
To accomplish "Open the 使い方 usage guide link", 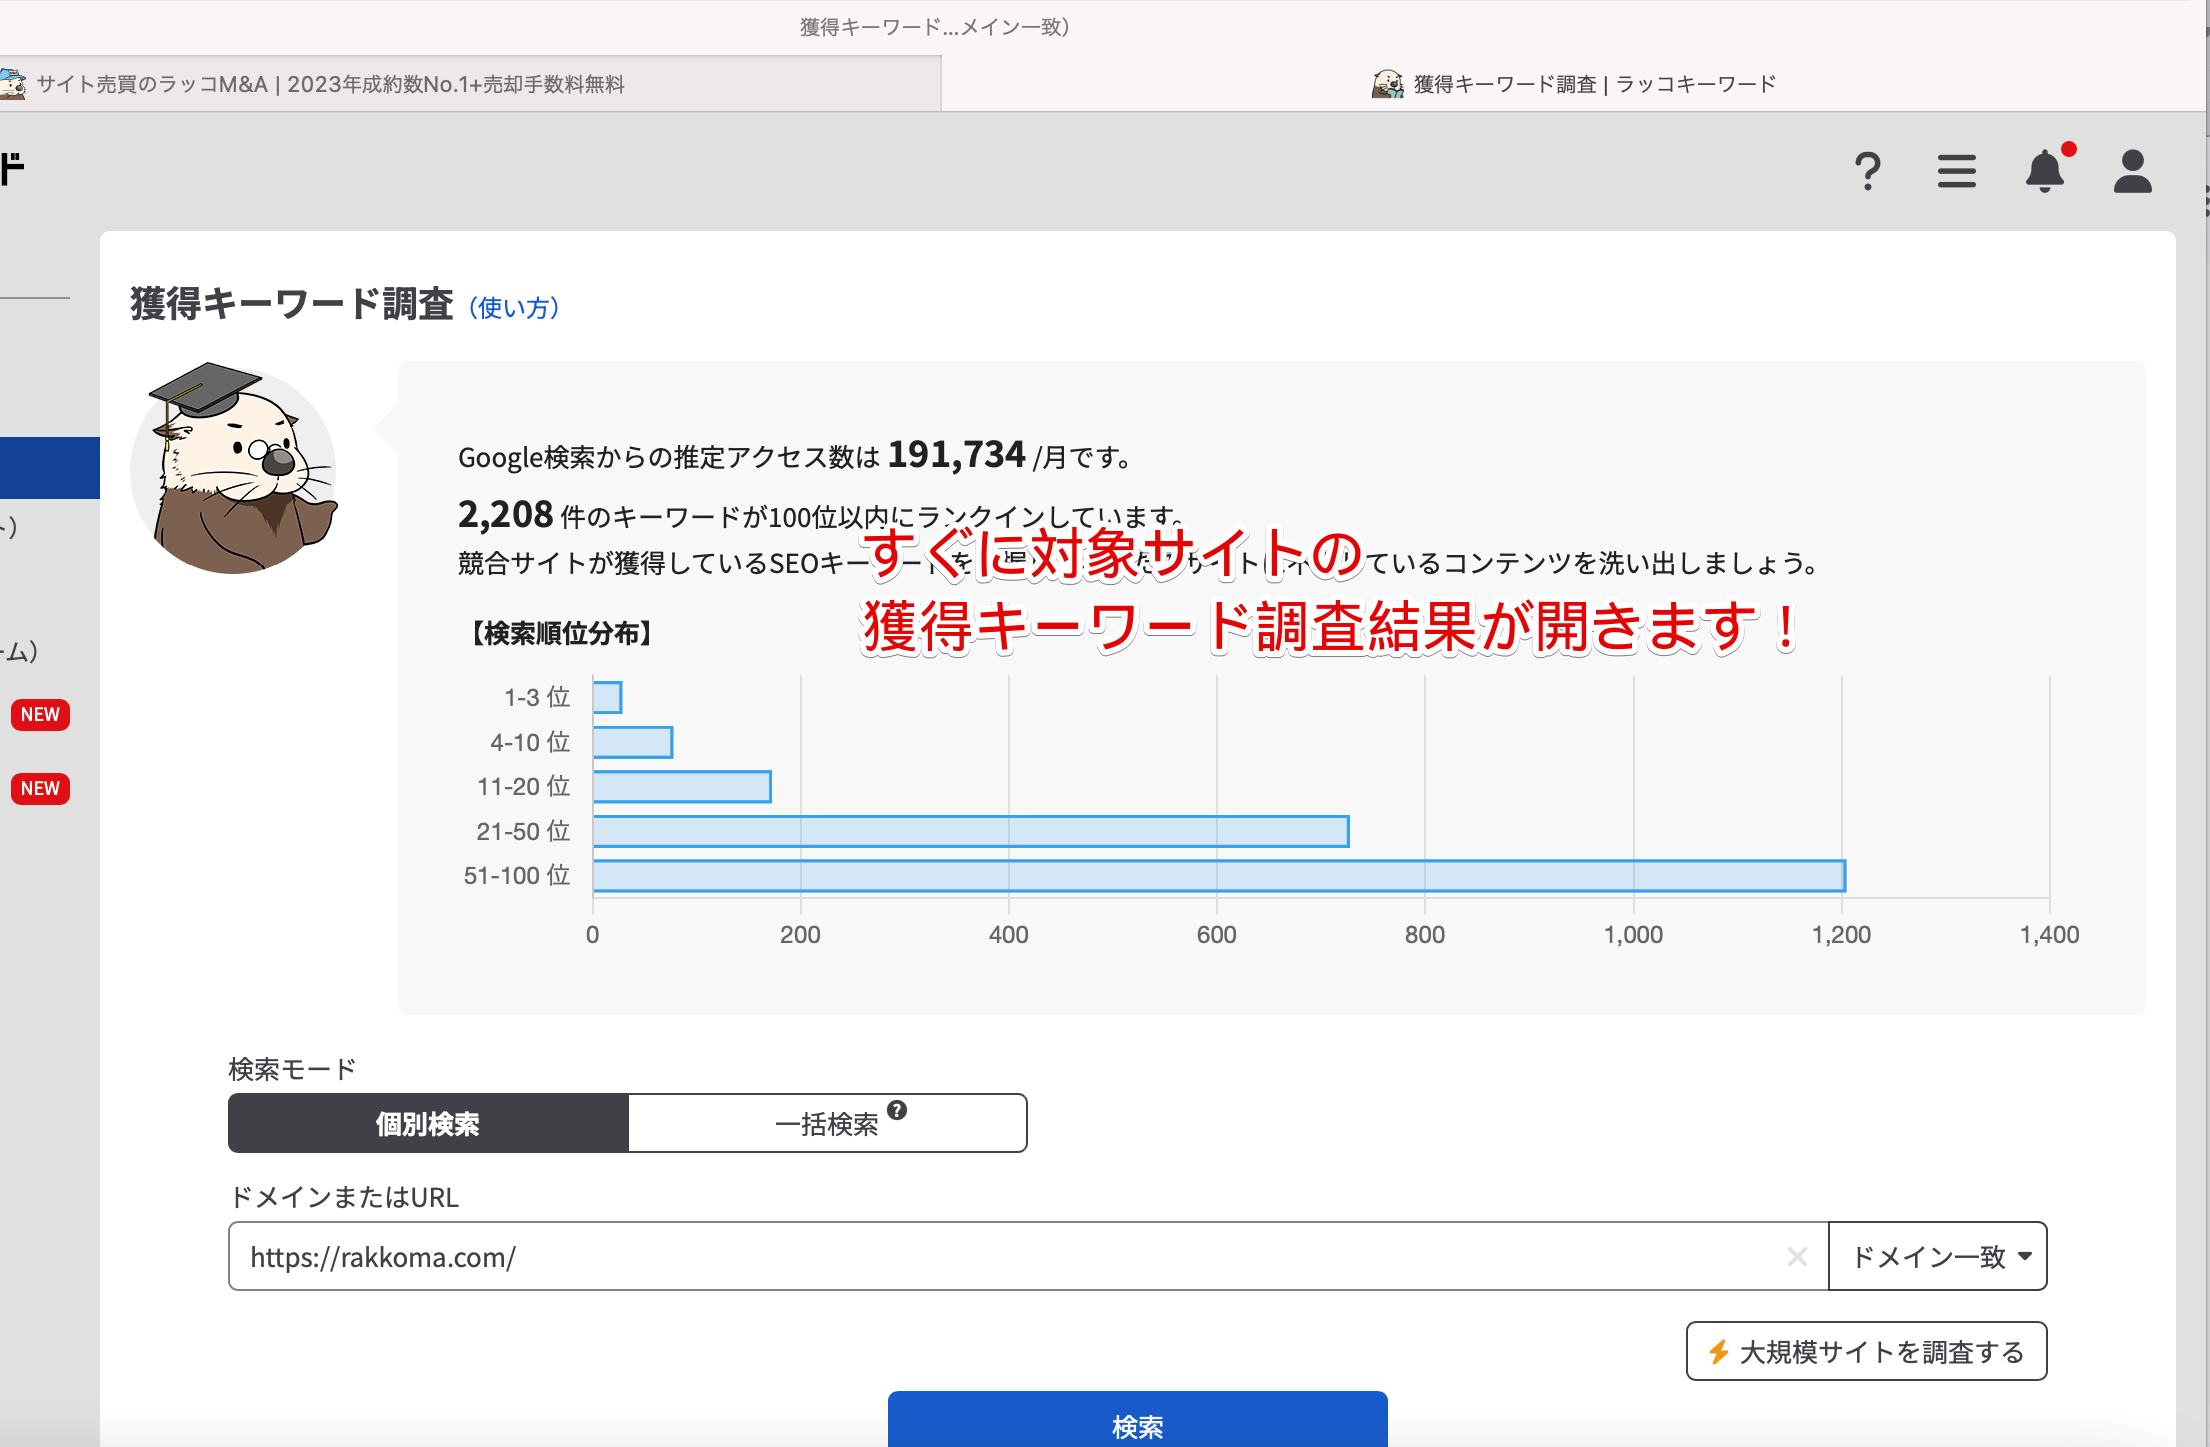I will pos(514,307).
